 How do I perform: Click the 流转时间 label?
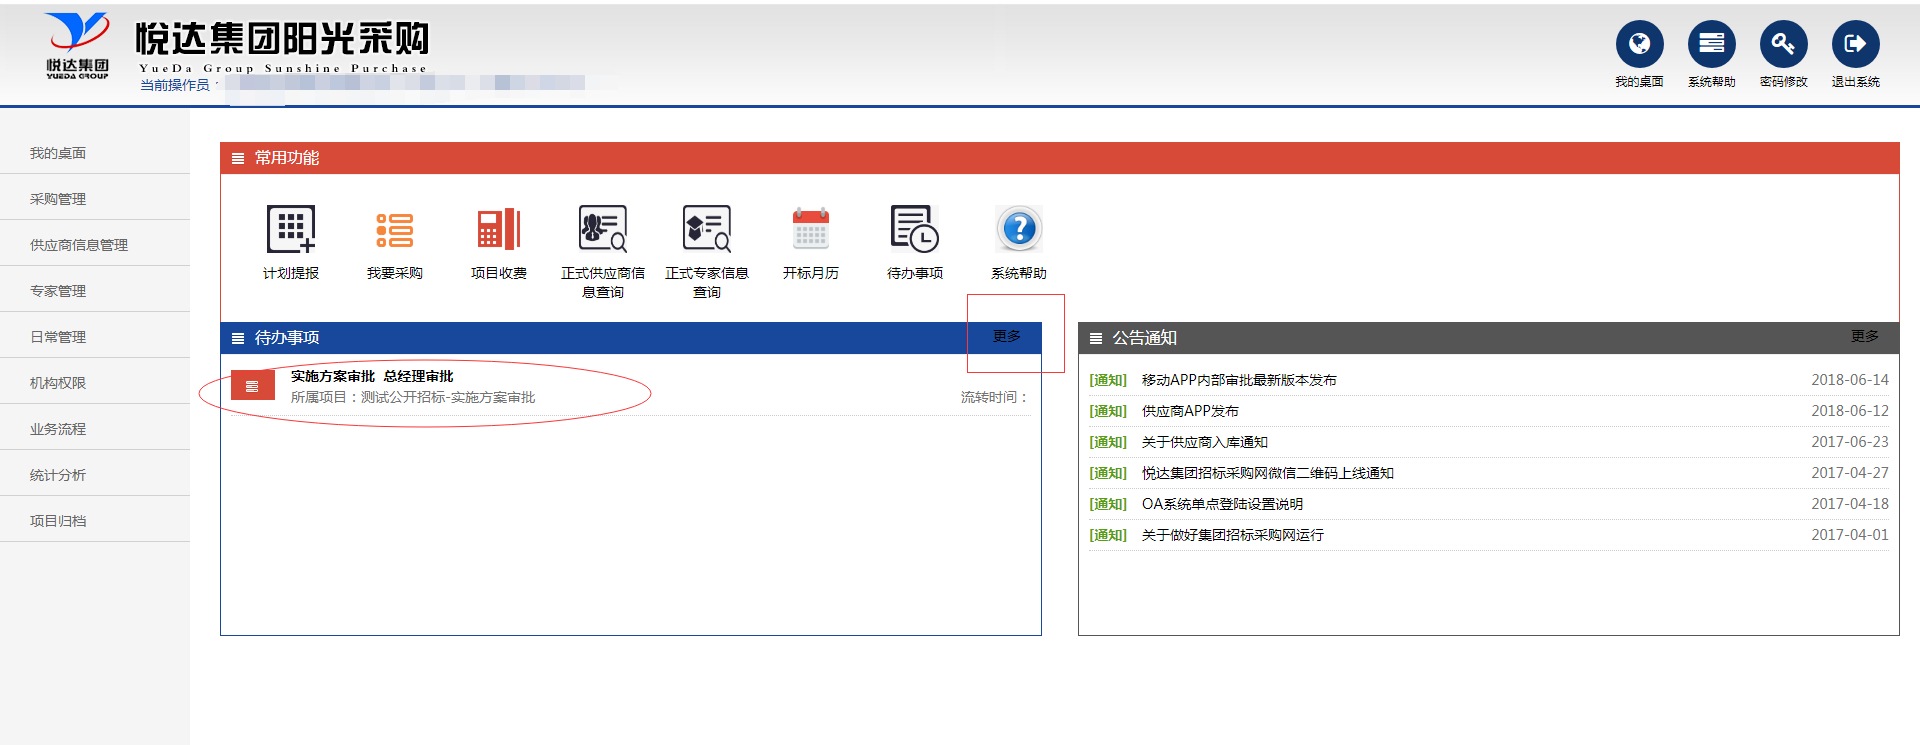pos(995,397)
